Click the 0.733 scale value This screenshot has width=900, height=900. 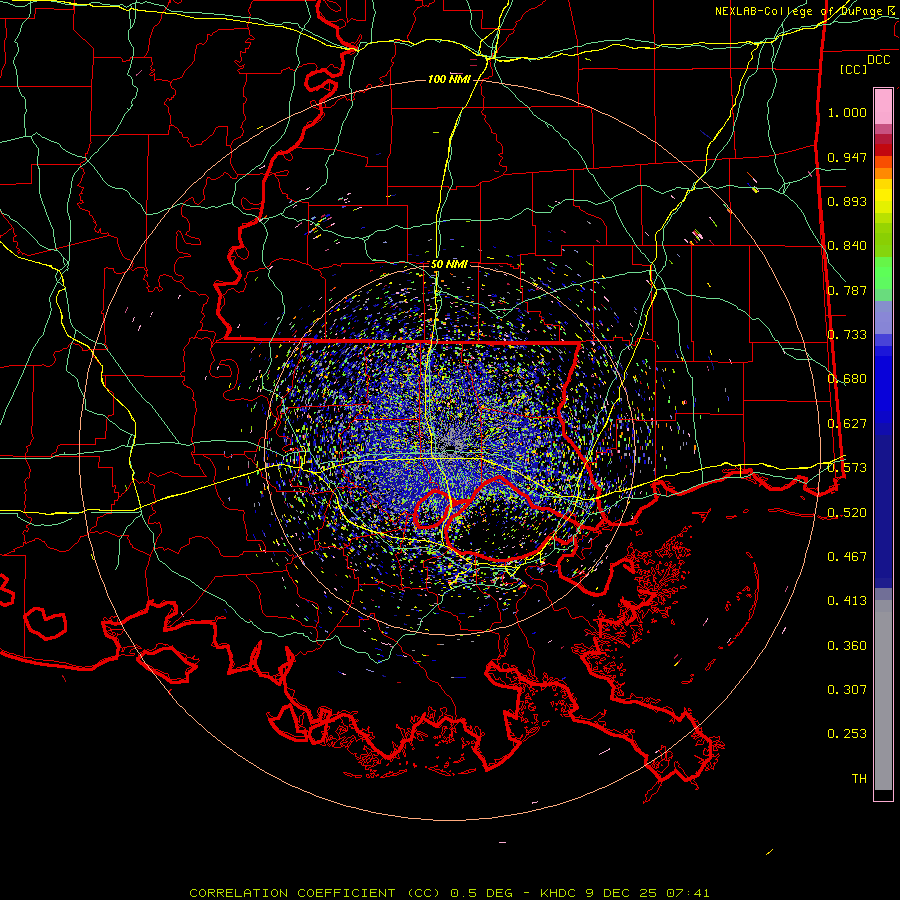click(x=847, y=335)
